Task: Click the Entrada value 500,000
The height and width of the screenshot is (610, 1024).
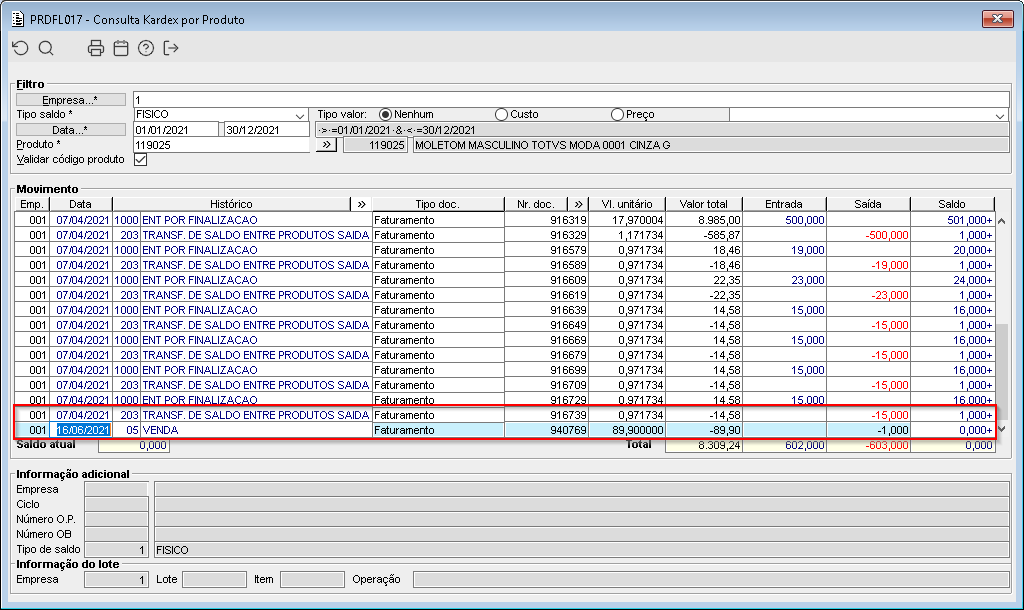Action: point(805,220)
